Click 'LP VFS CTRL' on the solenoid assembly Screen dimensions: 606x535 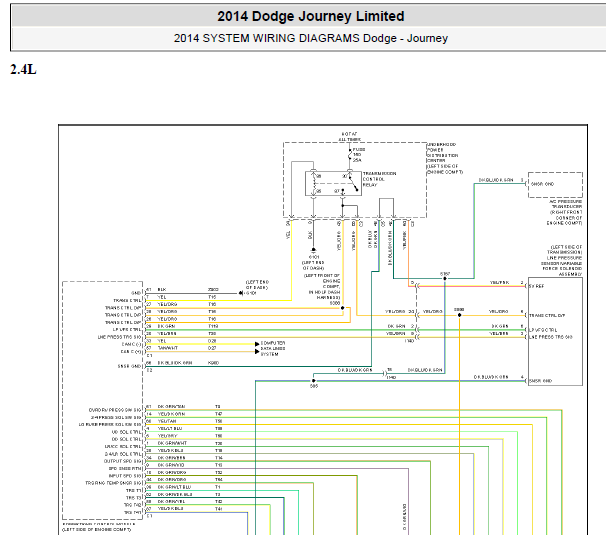[543, 330]
